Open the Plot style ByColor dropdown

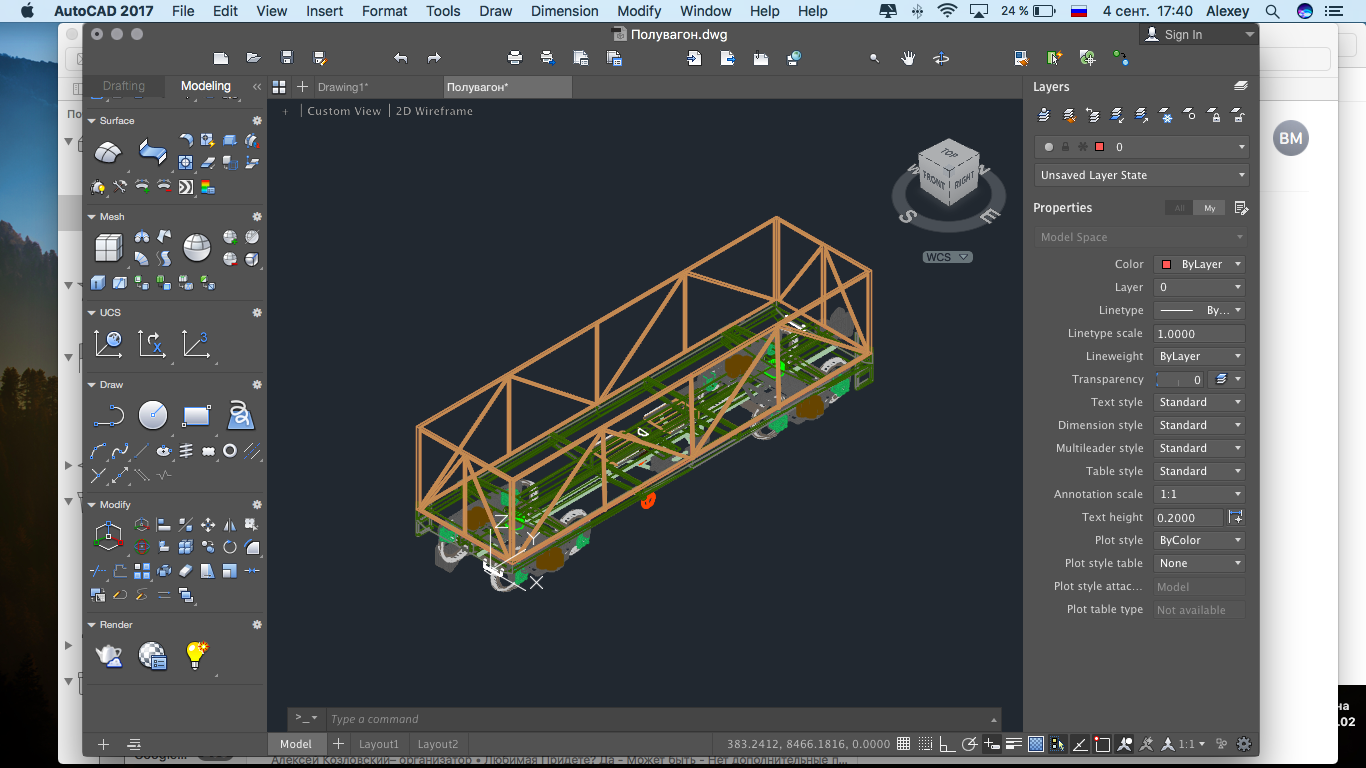pos(1200,540)
